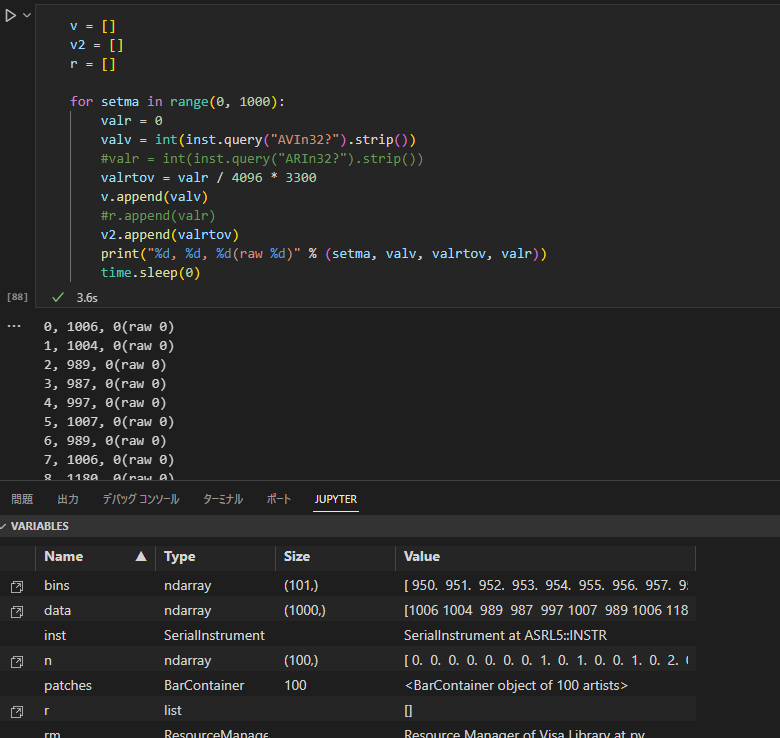Open list r in data viewer

click(x=17, y=710)
